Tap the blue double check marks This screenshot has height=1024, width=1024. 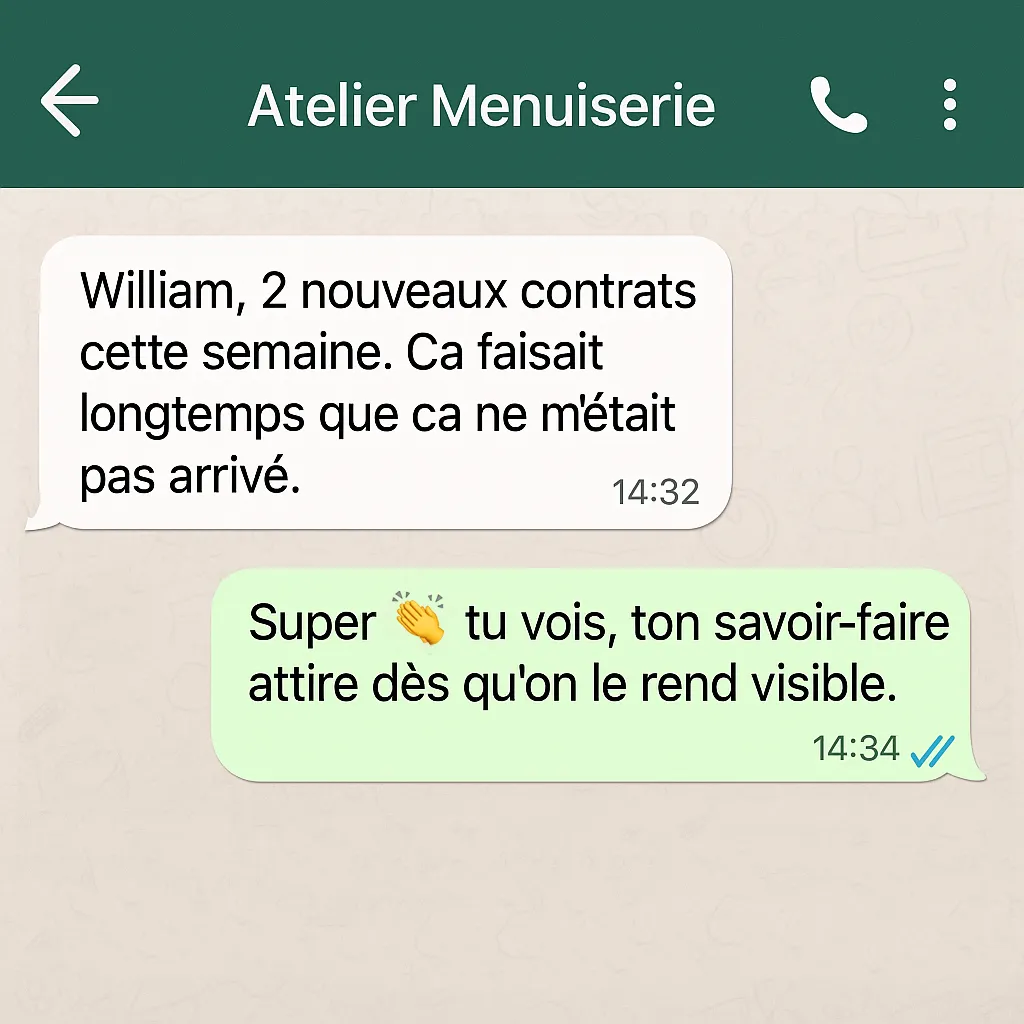(x=933, y=750)
